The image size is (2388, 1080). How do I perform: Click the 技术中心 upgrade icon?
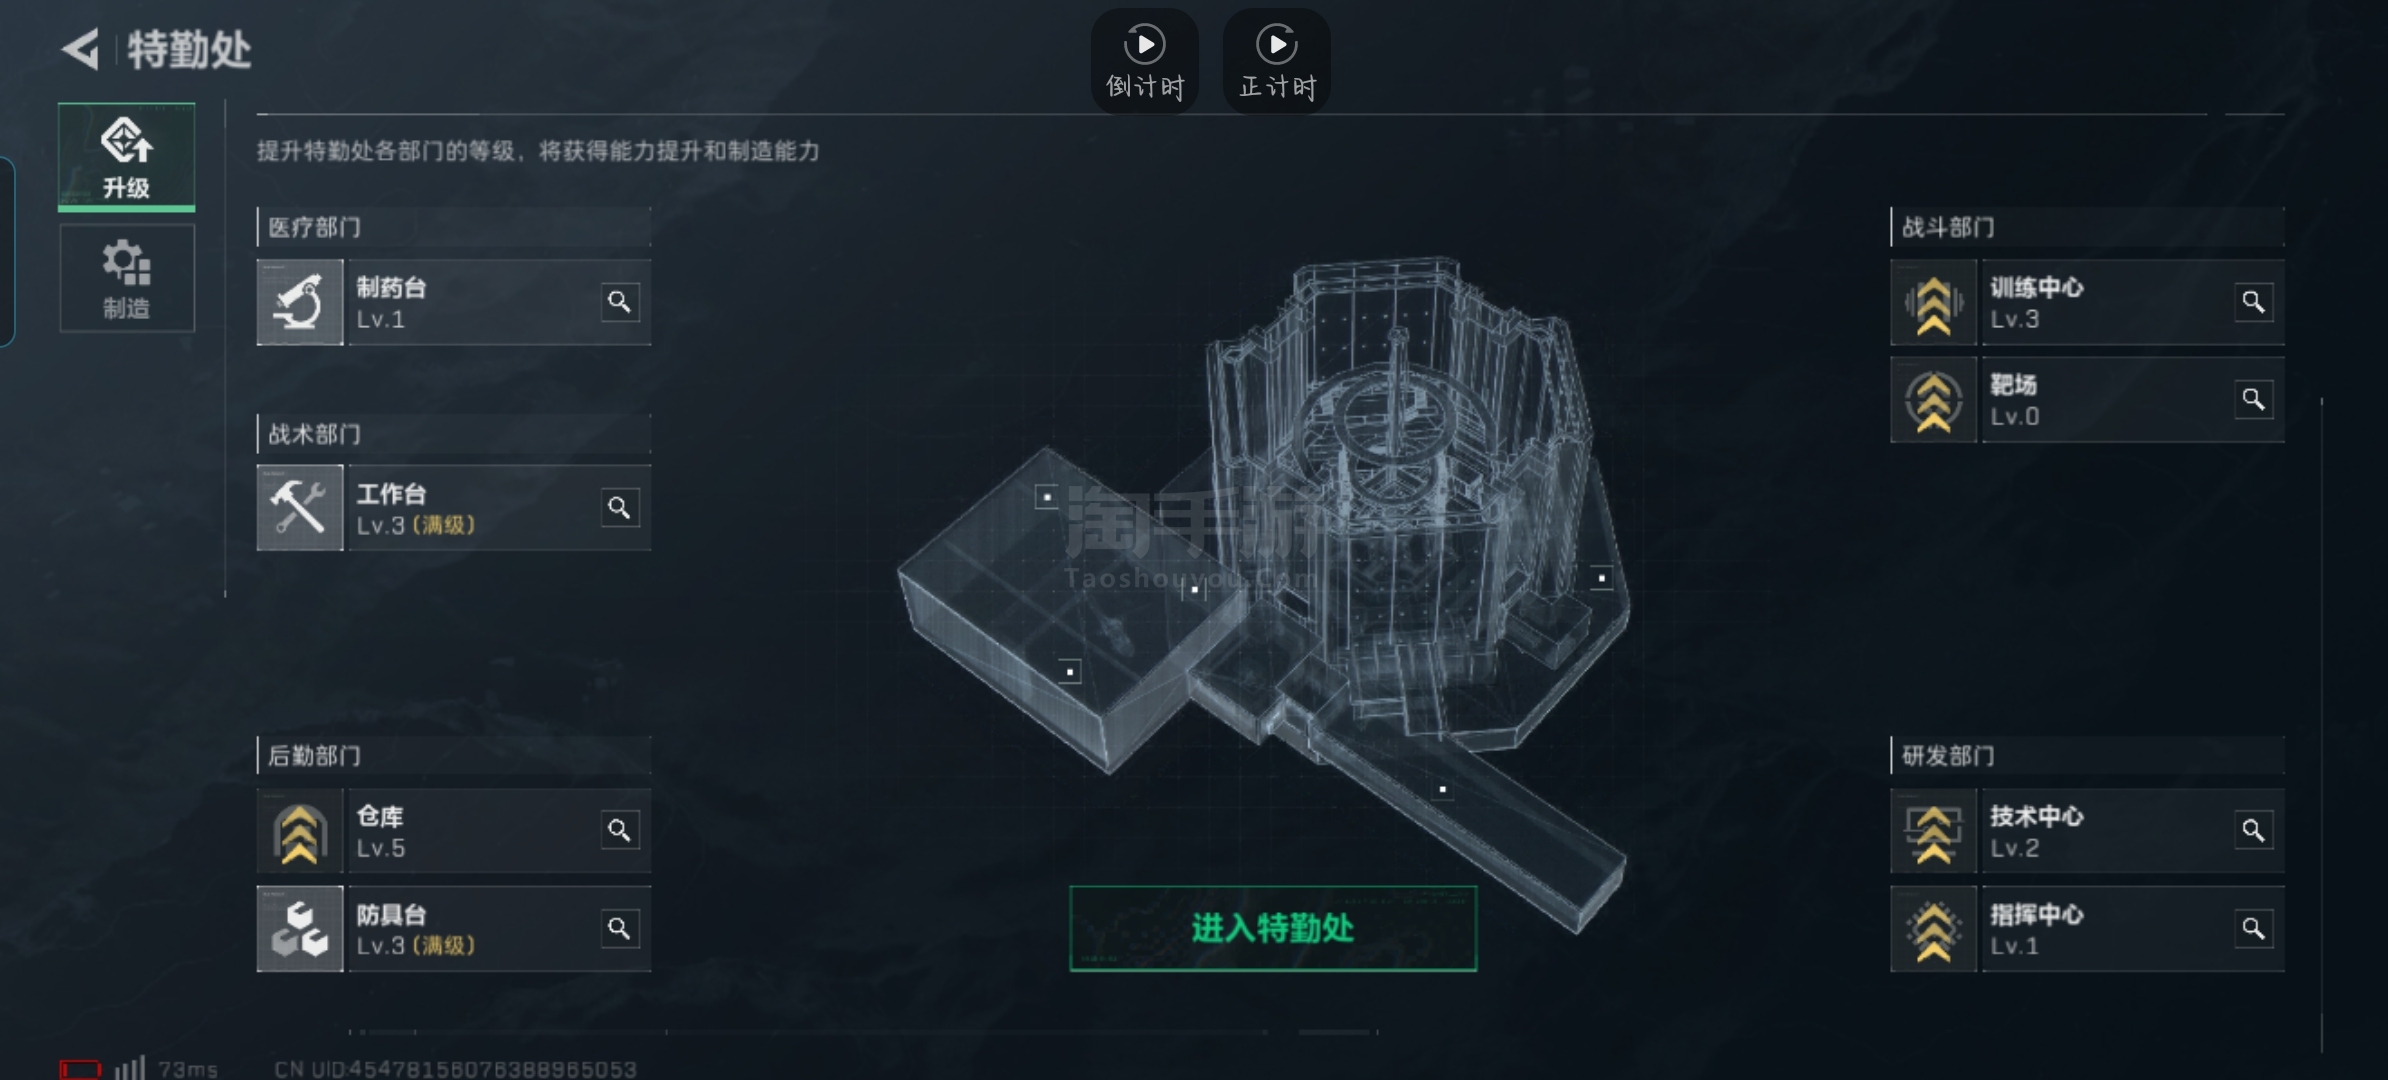(1934, 831)
